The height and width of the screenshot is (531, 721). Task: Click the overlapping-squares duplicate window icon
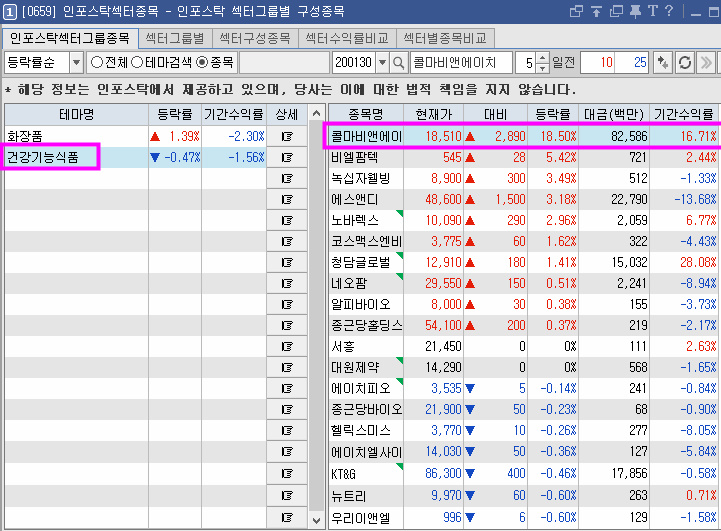pyautogui.click(x=616, y=11)
